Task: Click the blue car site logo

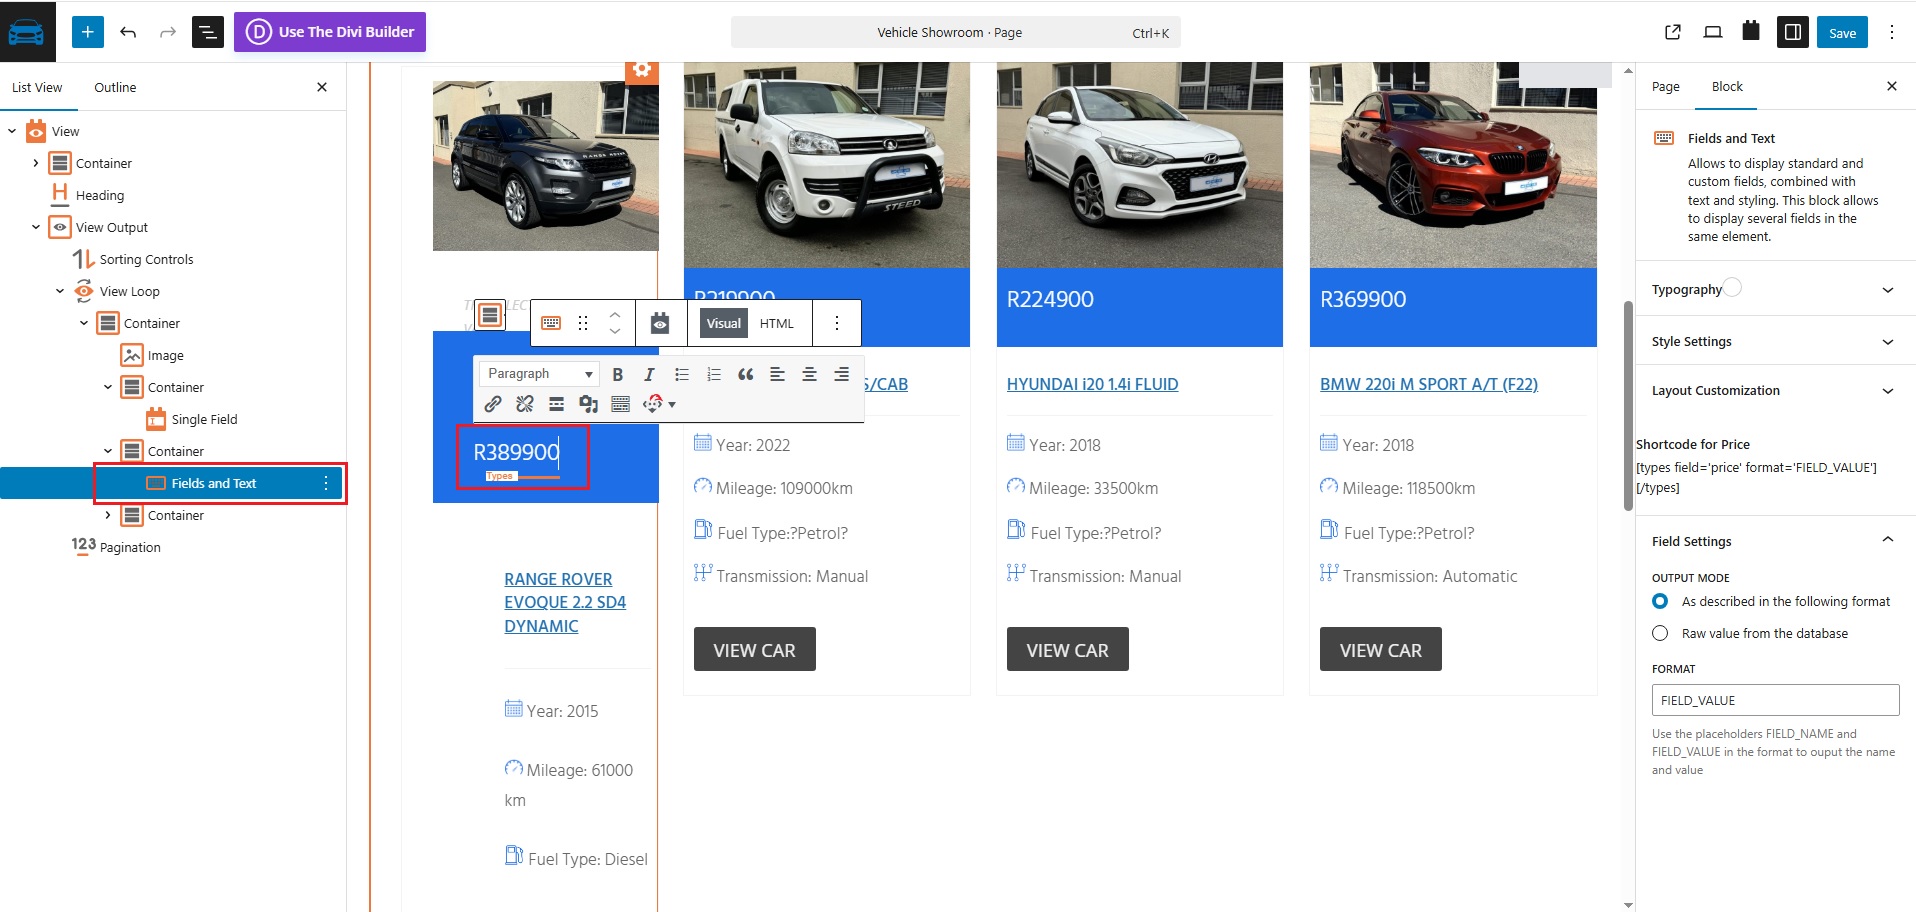Action: click(x=26, y=32)
